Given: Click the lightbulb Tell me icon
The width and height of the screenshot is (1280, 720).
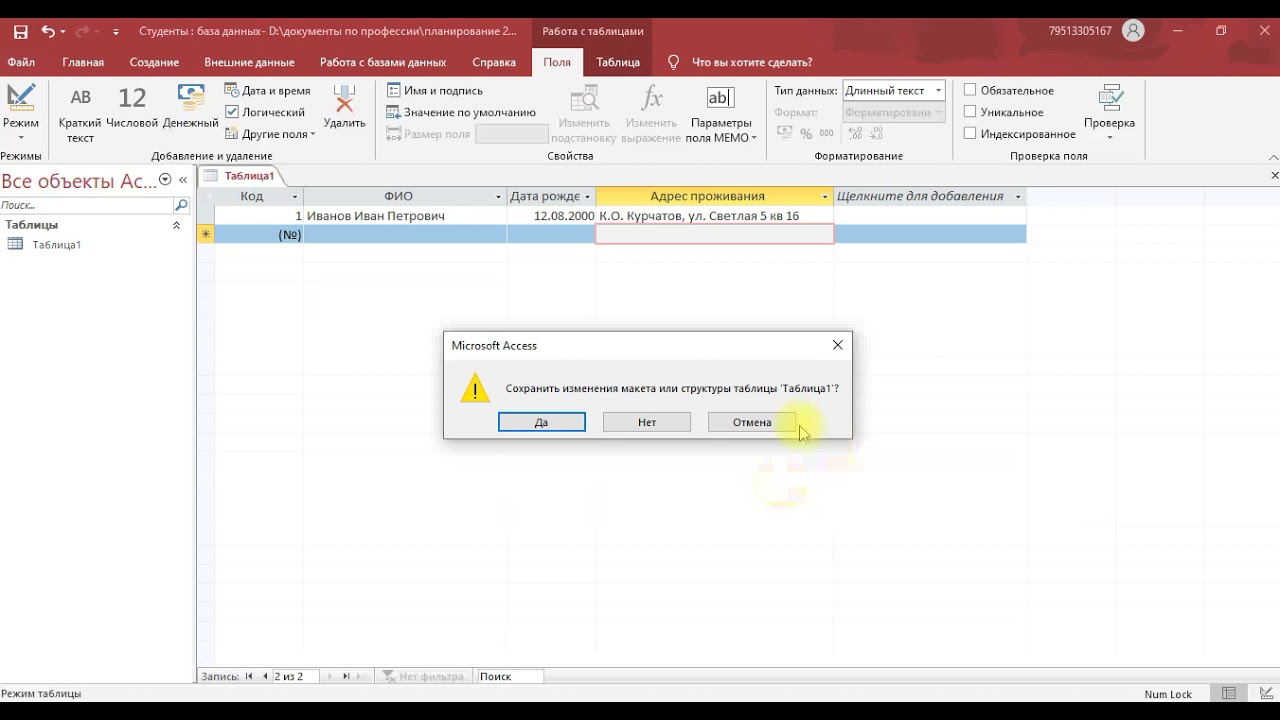Looking at the screenshot, I should pos(673,62).
